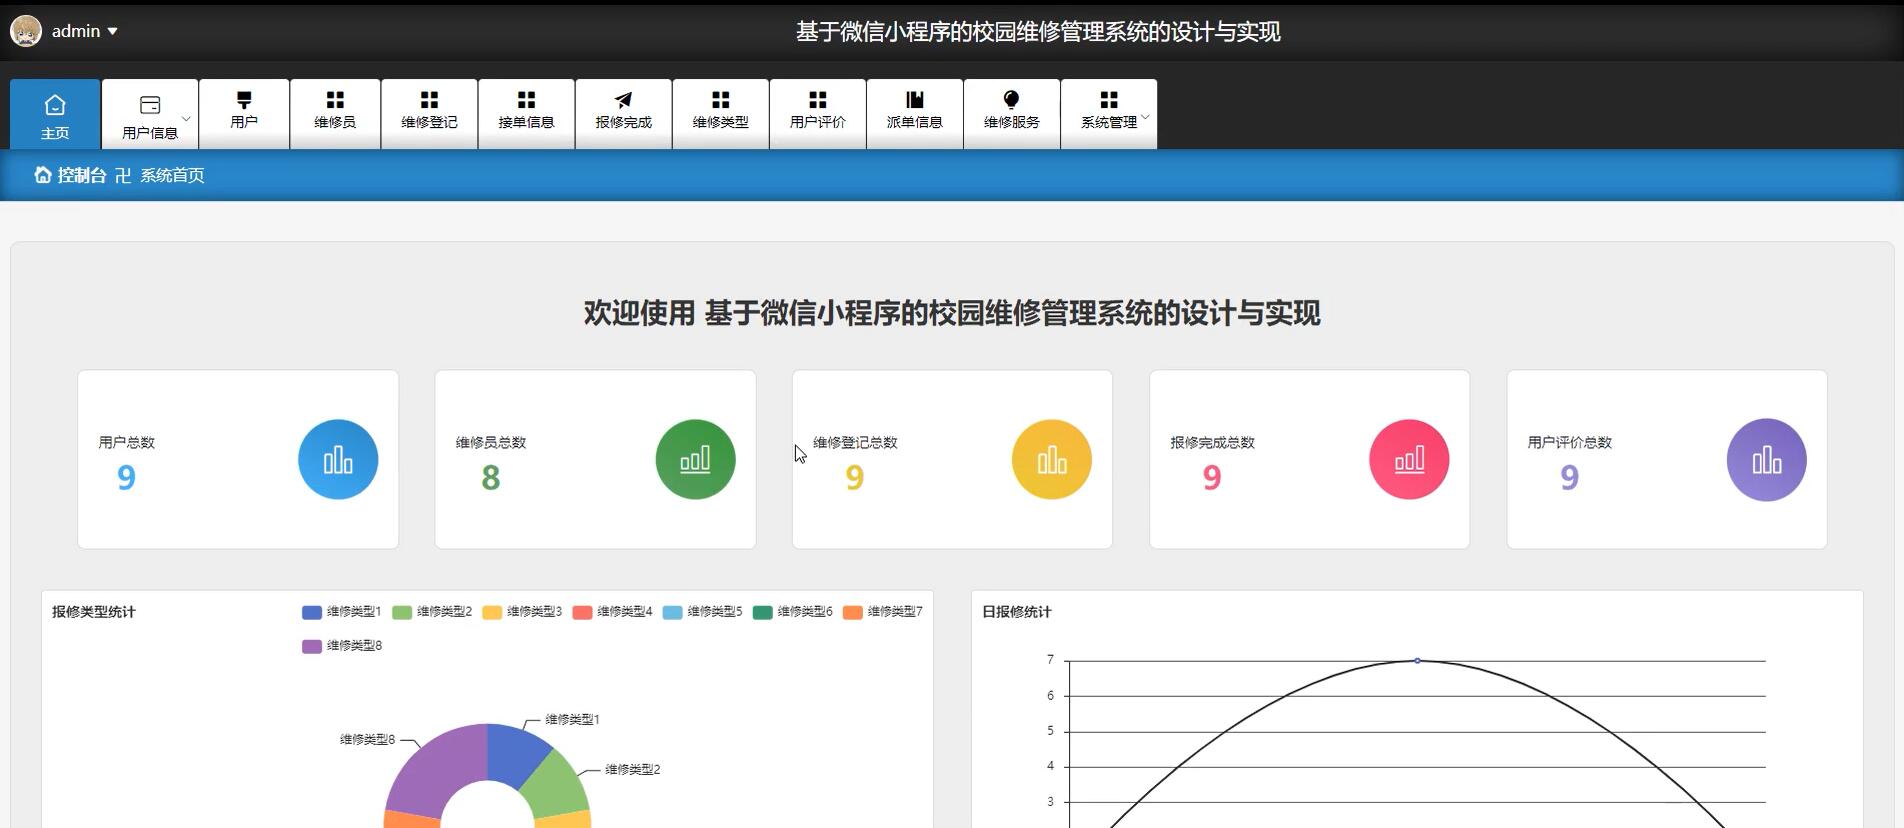Click the house icon on 主页 tab
1904x828 pixels.
point(55,104)
